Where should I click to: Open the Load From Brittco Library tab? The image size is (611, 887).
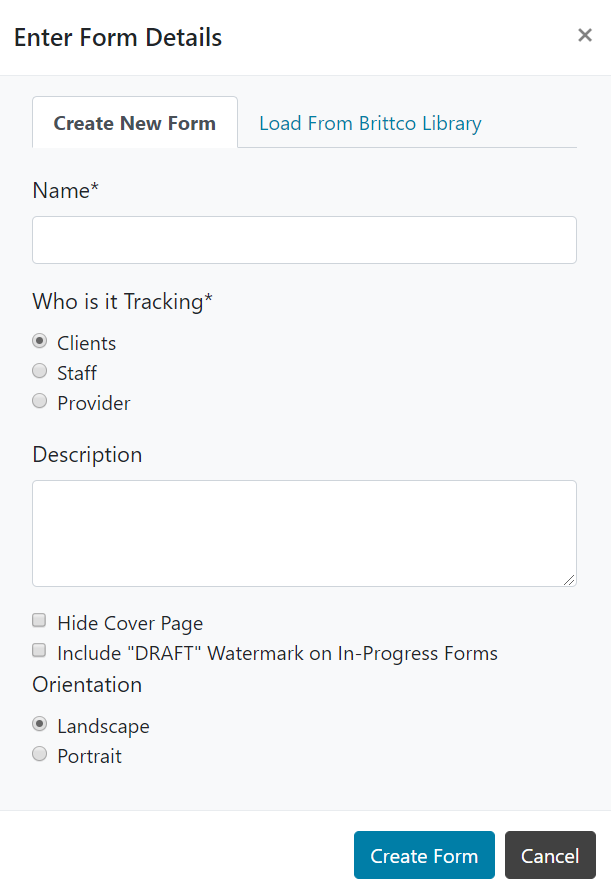[x=370, y=123]
